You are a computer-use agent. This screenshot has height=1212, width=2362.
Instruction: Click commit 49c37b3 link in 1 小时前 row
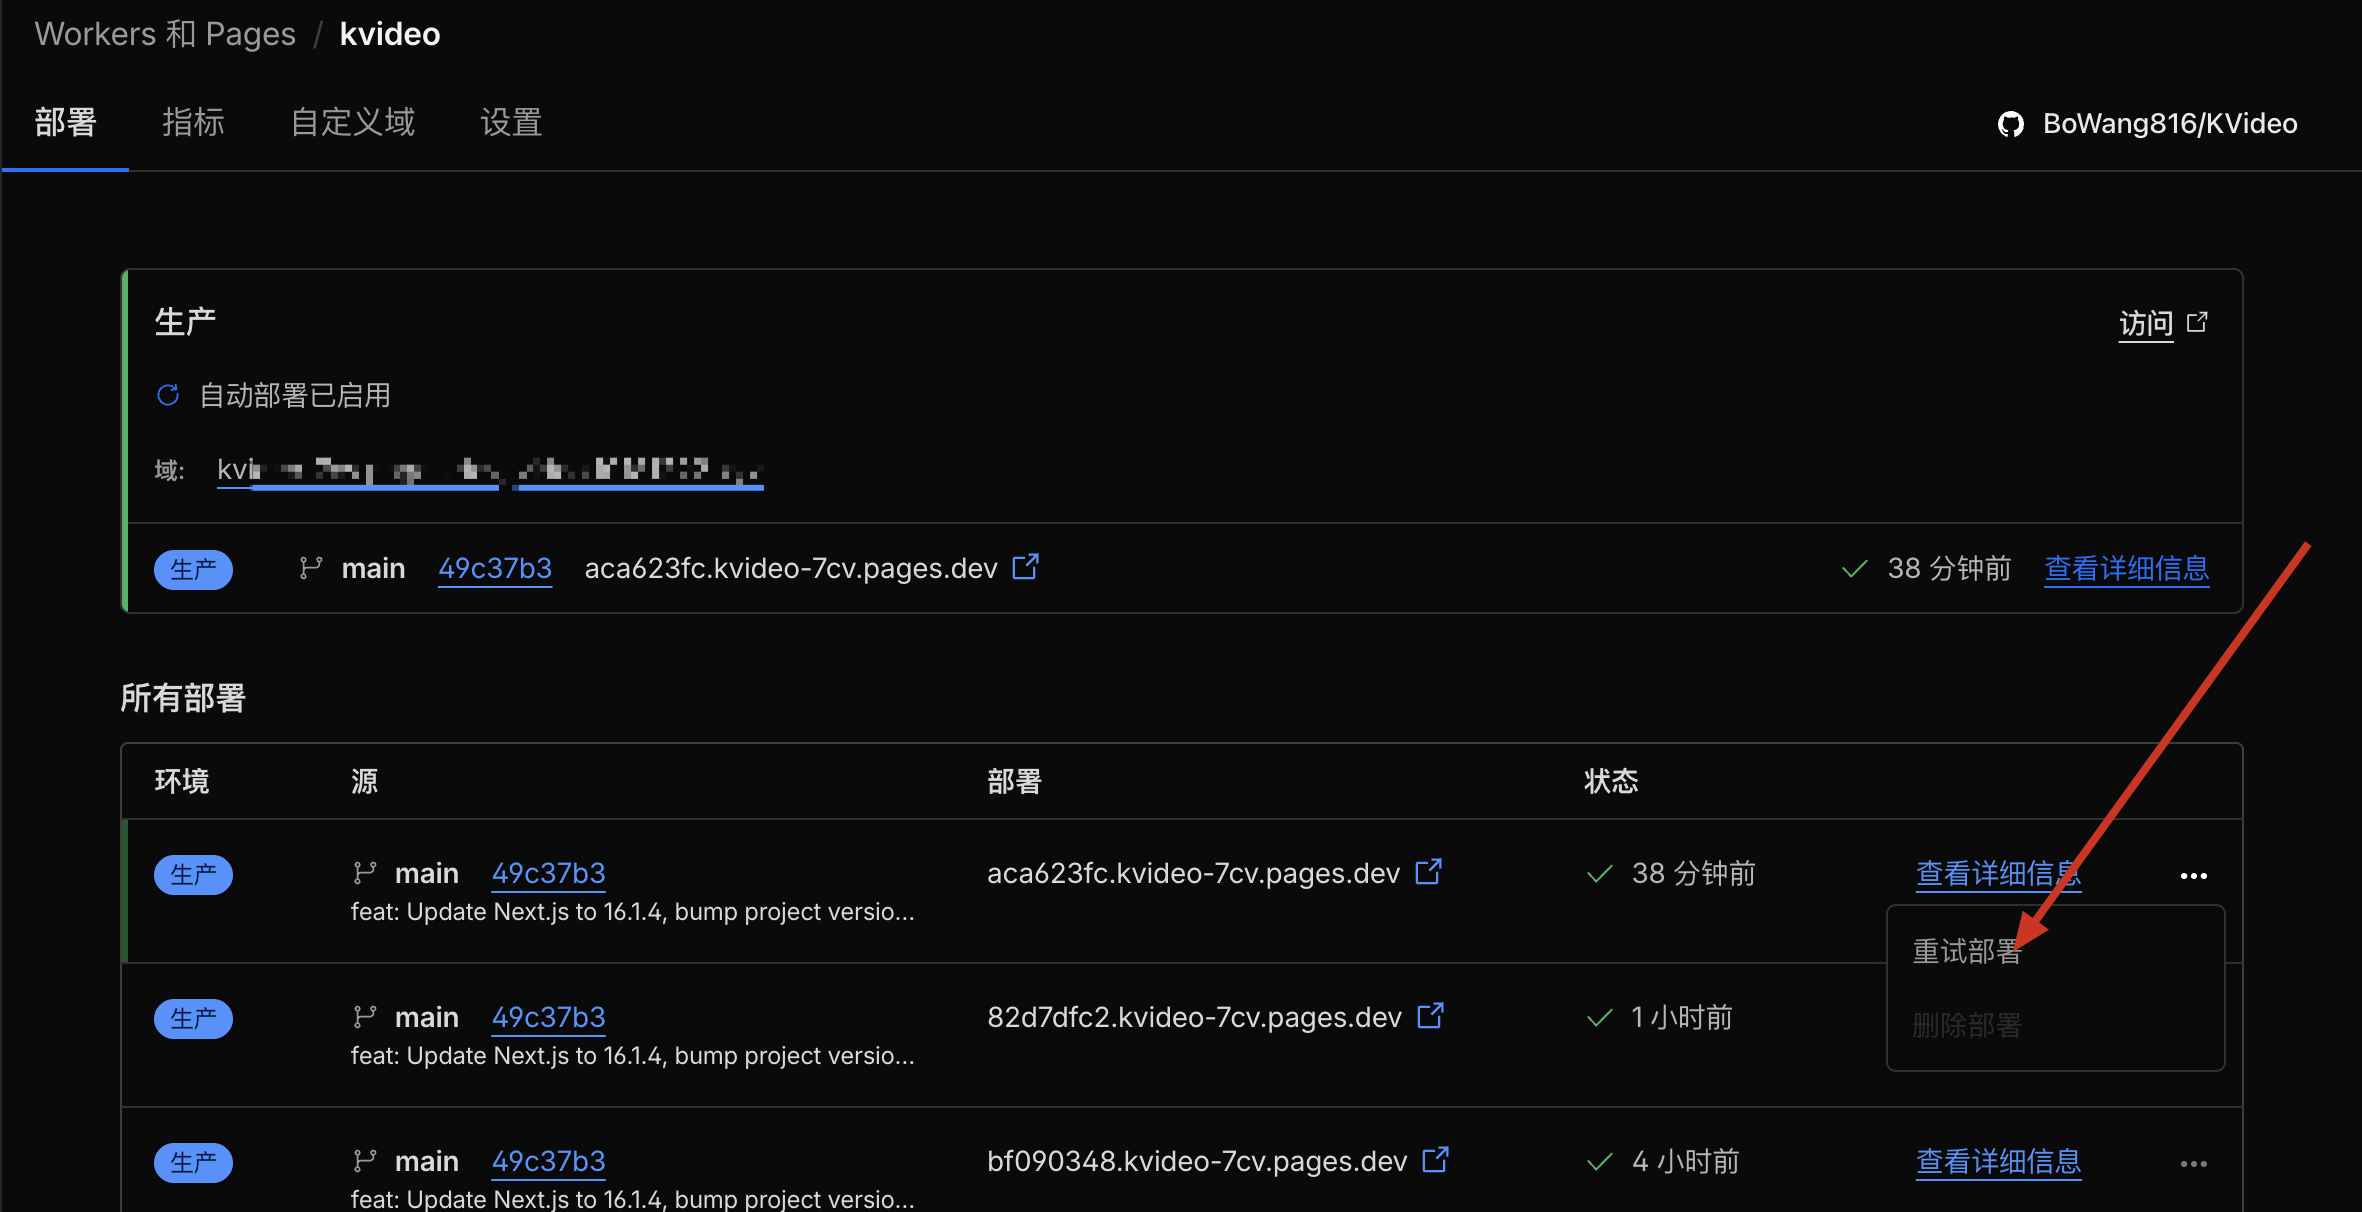pos(548,1017)
